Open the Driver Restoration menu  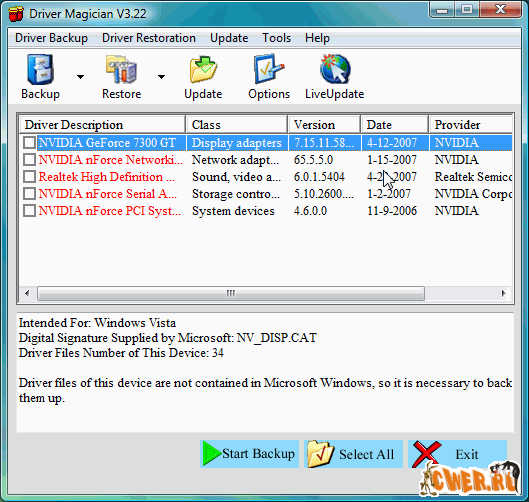149,38
